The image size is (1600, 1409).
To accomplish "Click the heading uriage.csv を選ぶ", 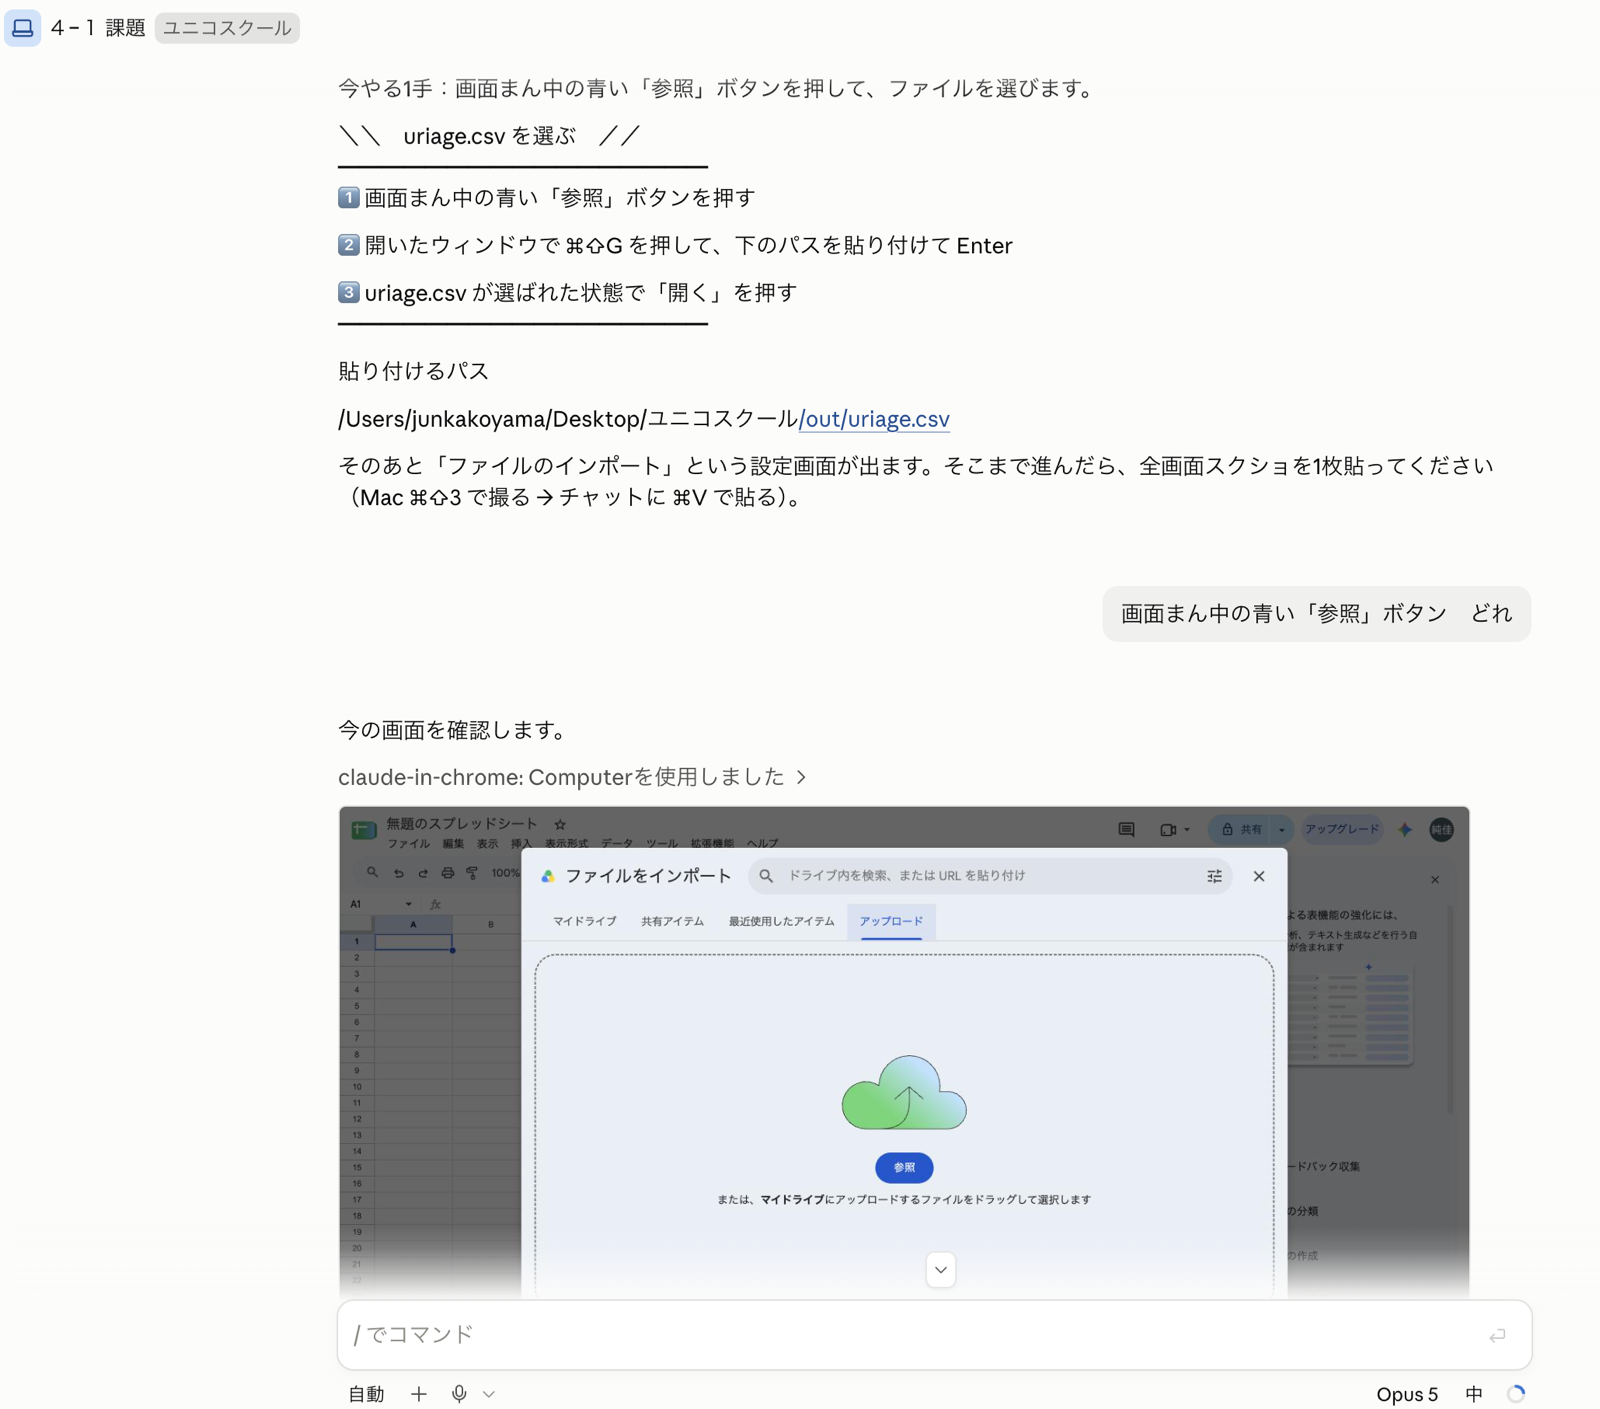I will click(490, 136).
